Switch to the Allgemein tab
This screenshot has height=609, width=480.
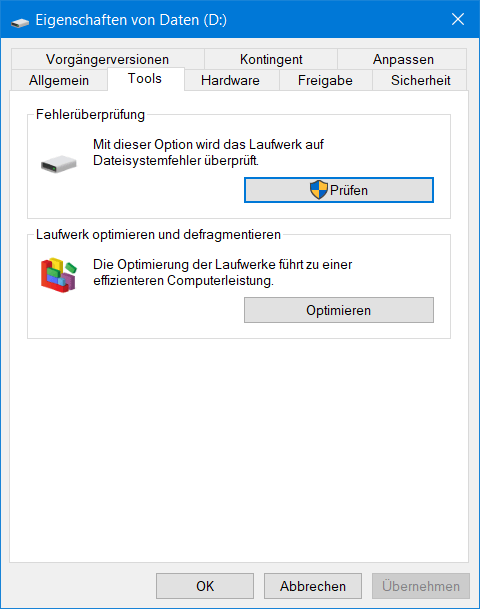(x=59, y=80)
